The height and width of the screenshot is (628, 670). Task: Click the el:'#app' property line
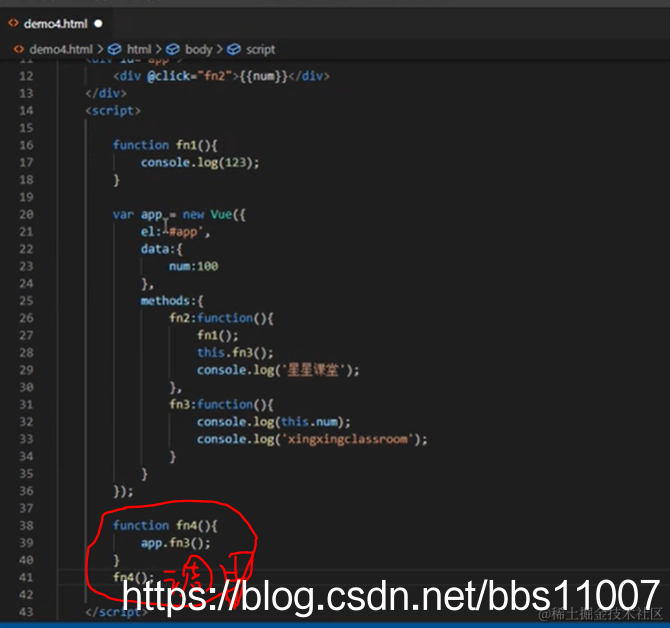(x=175, y=232)
